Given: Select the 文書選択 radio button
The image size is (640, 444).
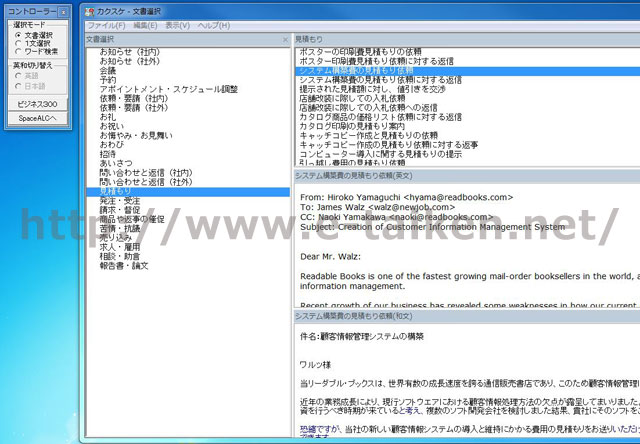Looking at the screenshot, I should (x=18, y=35).
